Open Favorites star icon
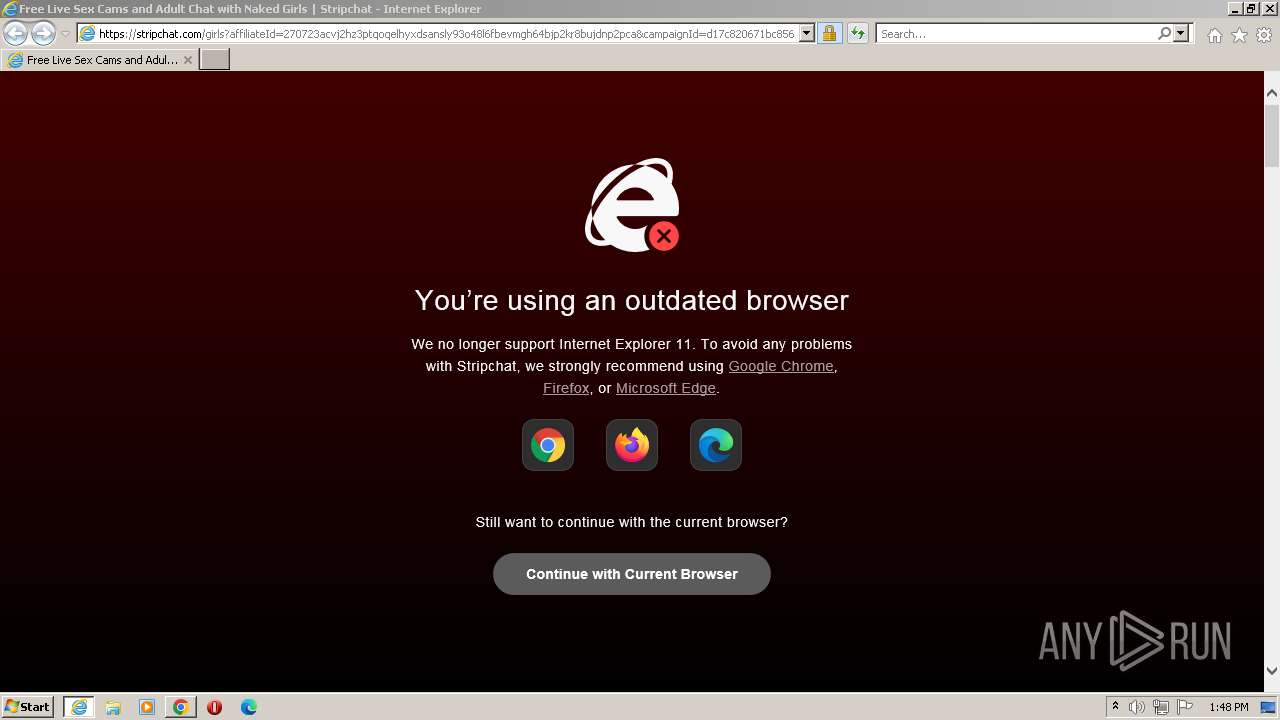 point(1239,35)
